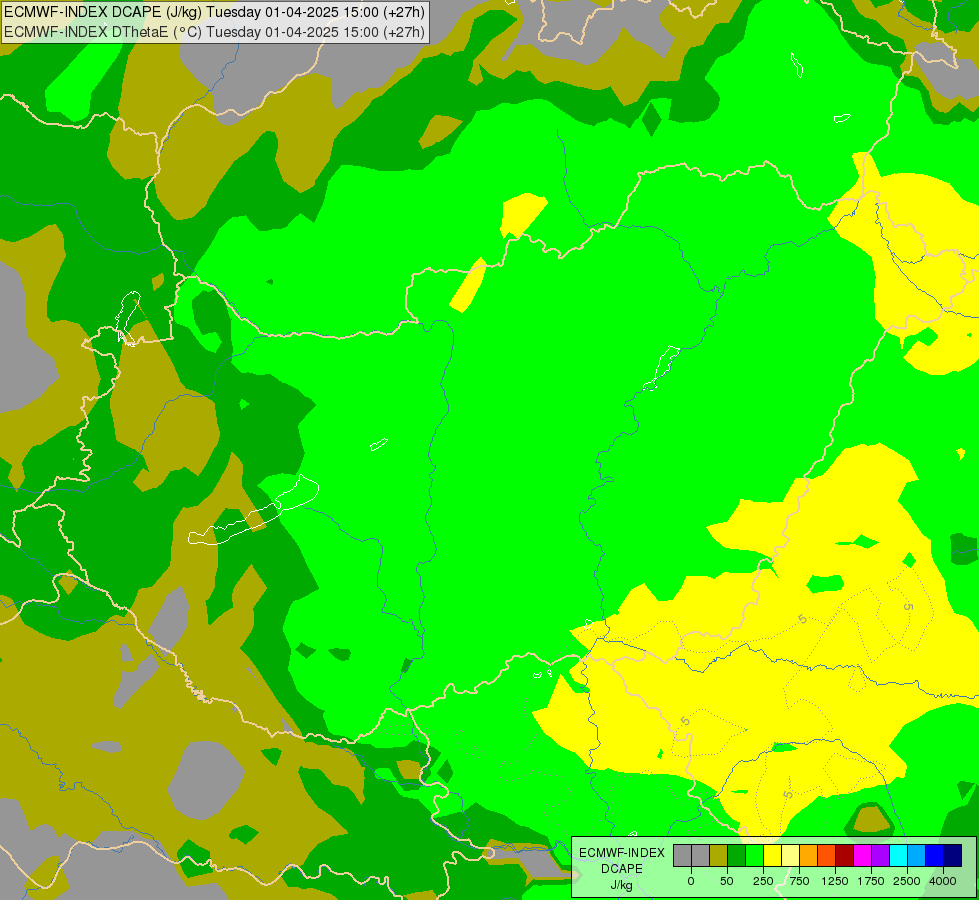
Task: Pick the bright green legend swatch
Action: click(754, 856)
